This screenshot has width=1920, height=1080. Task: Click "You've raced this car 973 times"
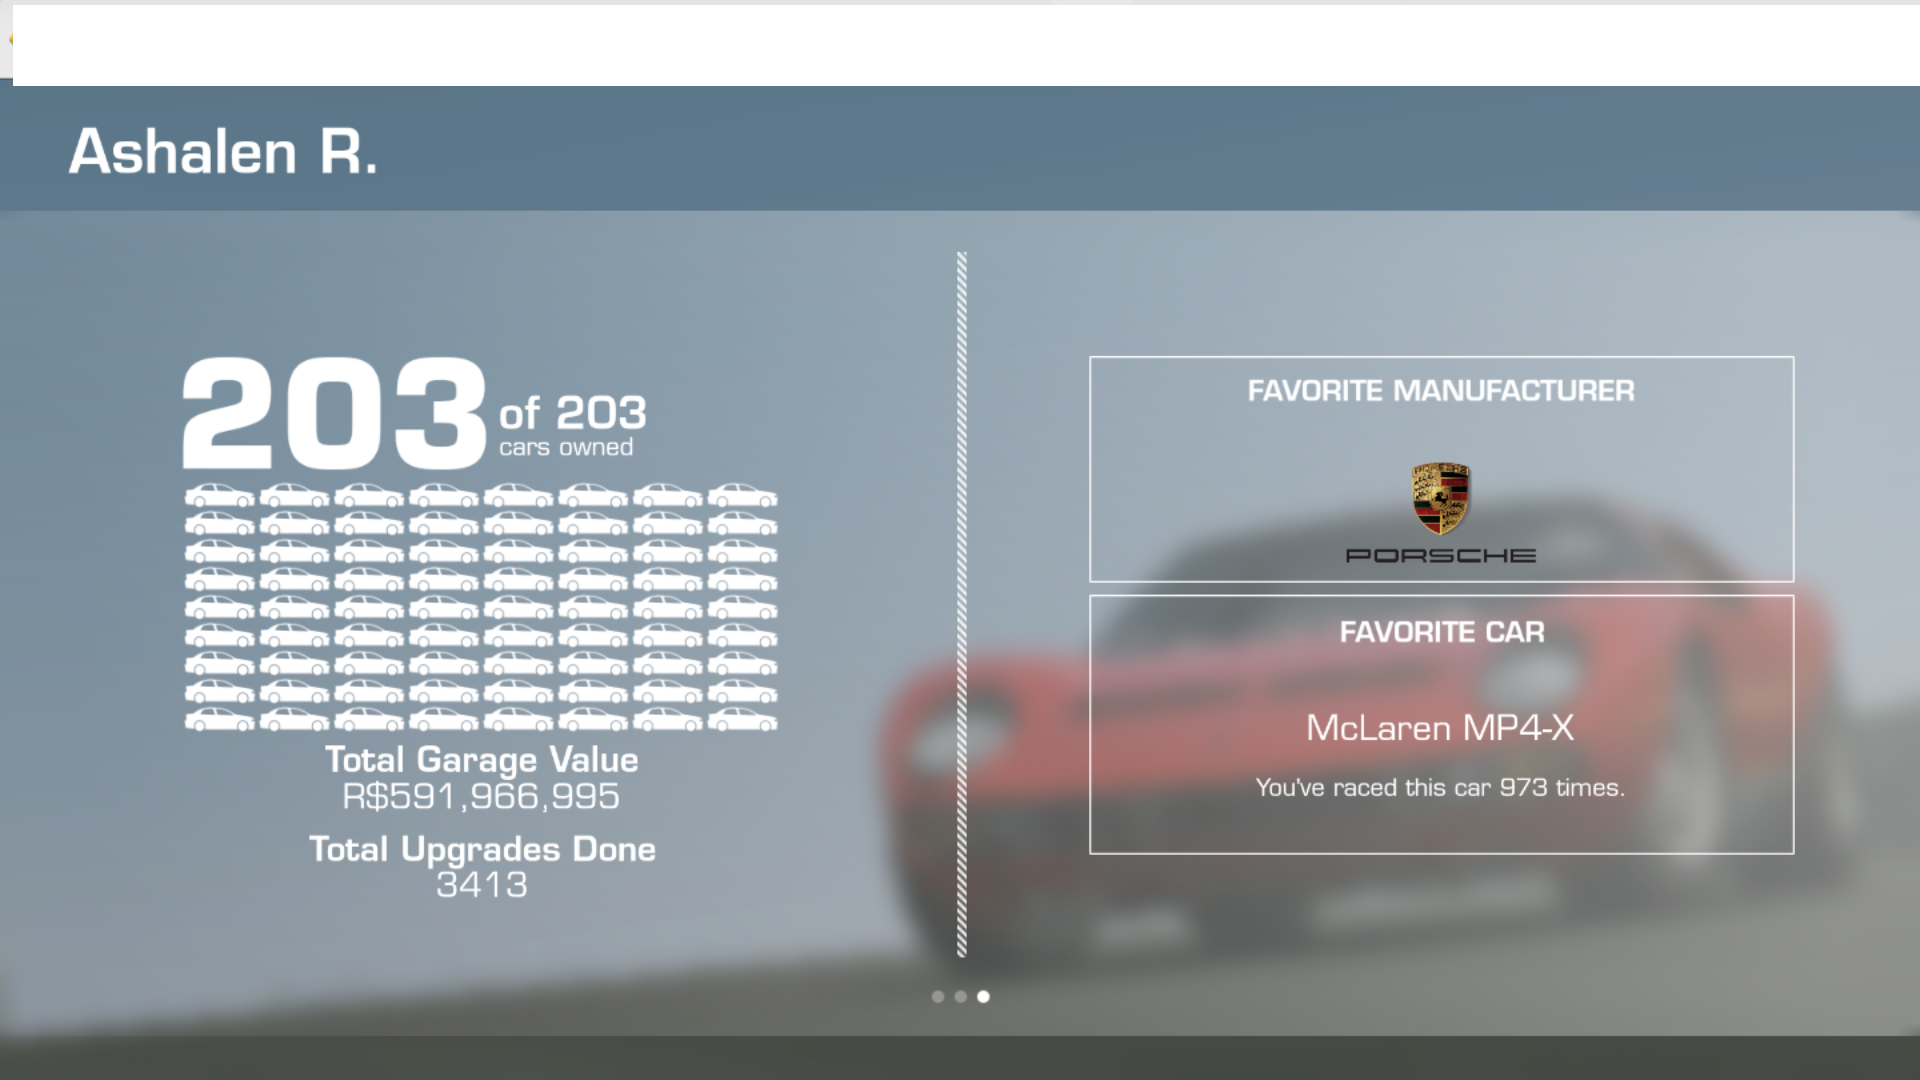pos(1440,788)
